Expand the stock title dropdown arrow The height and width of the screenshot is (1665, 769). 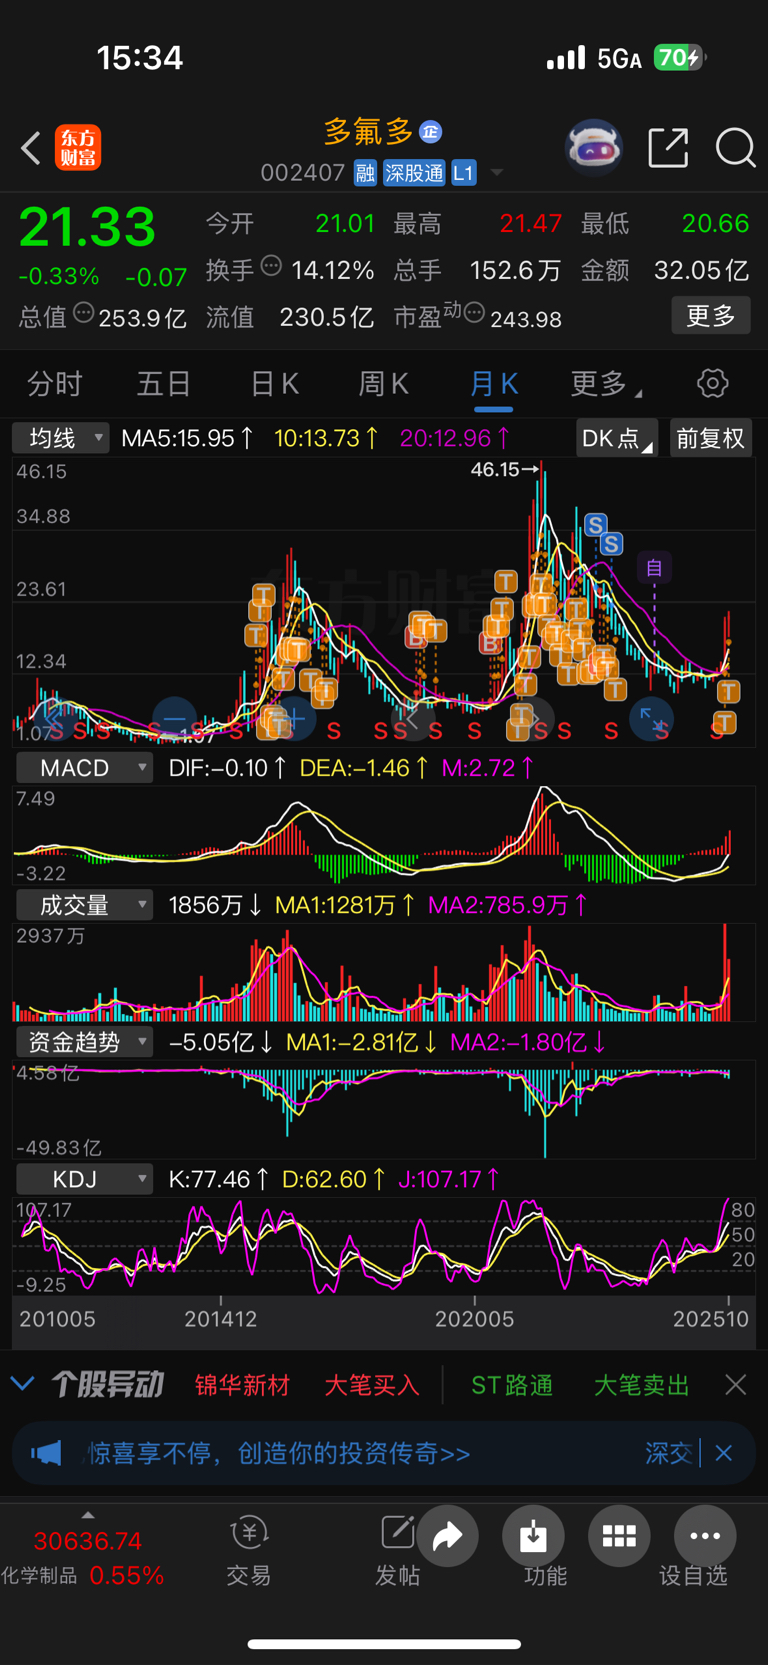[x=497, y=173]
